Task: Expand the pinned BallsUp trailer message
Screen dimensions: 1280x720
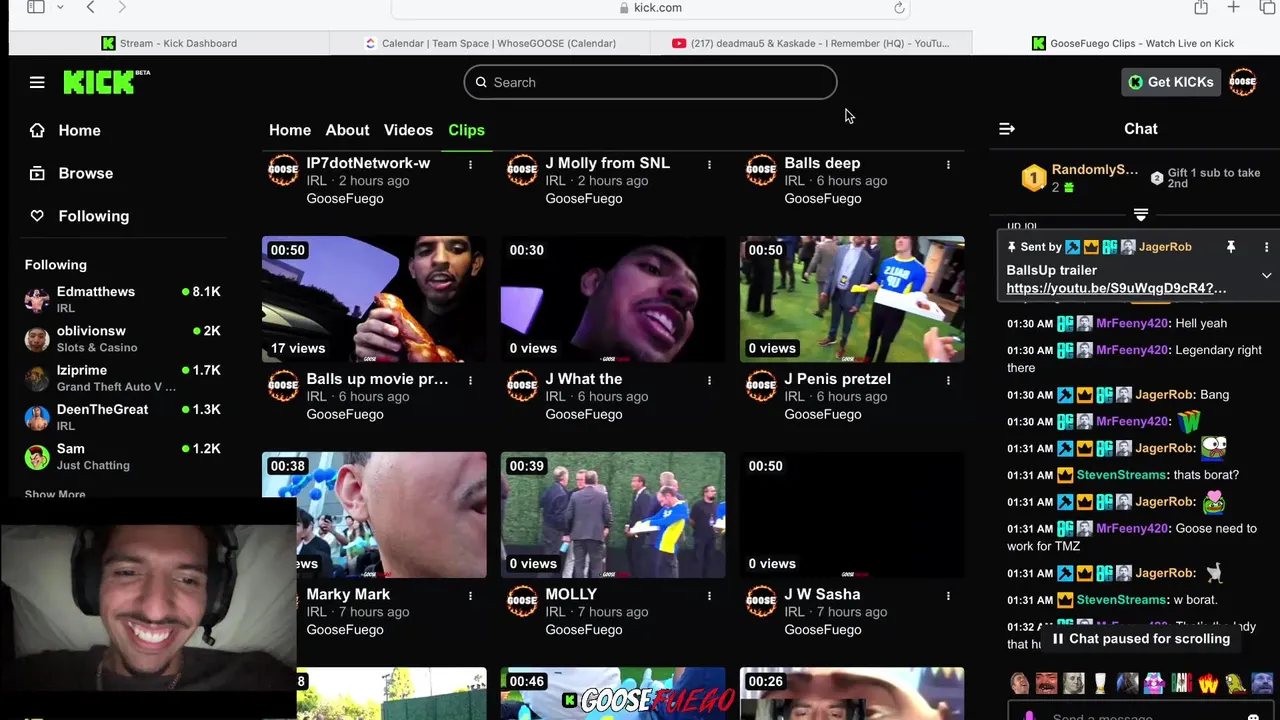Action: (x=1266, y=276)
